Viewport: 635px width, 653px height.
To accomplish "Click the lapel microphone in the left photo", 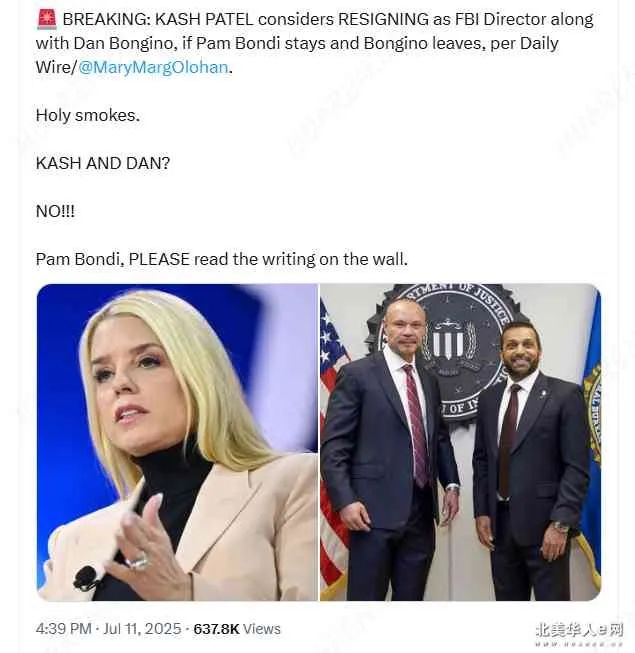I will [85, 578].
